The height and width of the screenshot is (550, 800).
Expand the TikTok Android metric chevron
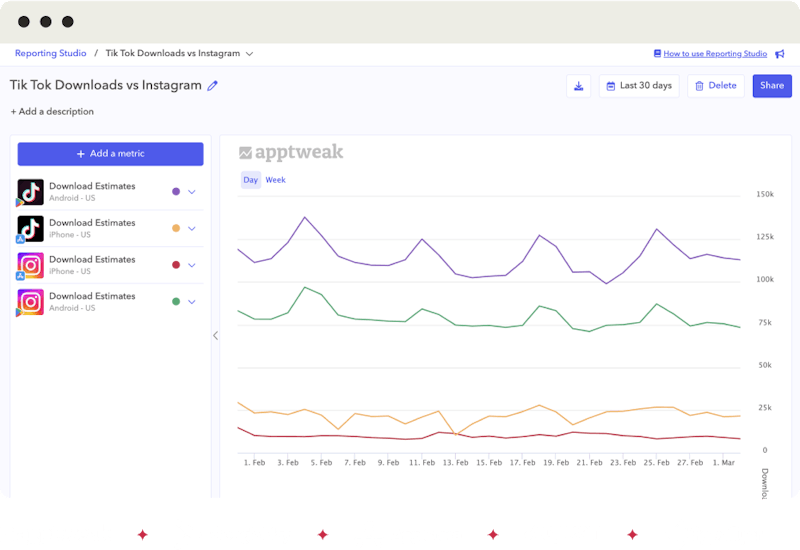(192, 191)
